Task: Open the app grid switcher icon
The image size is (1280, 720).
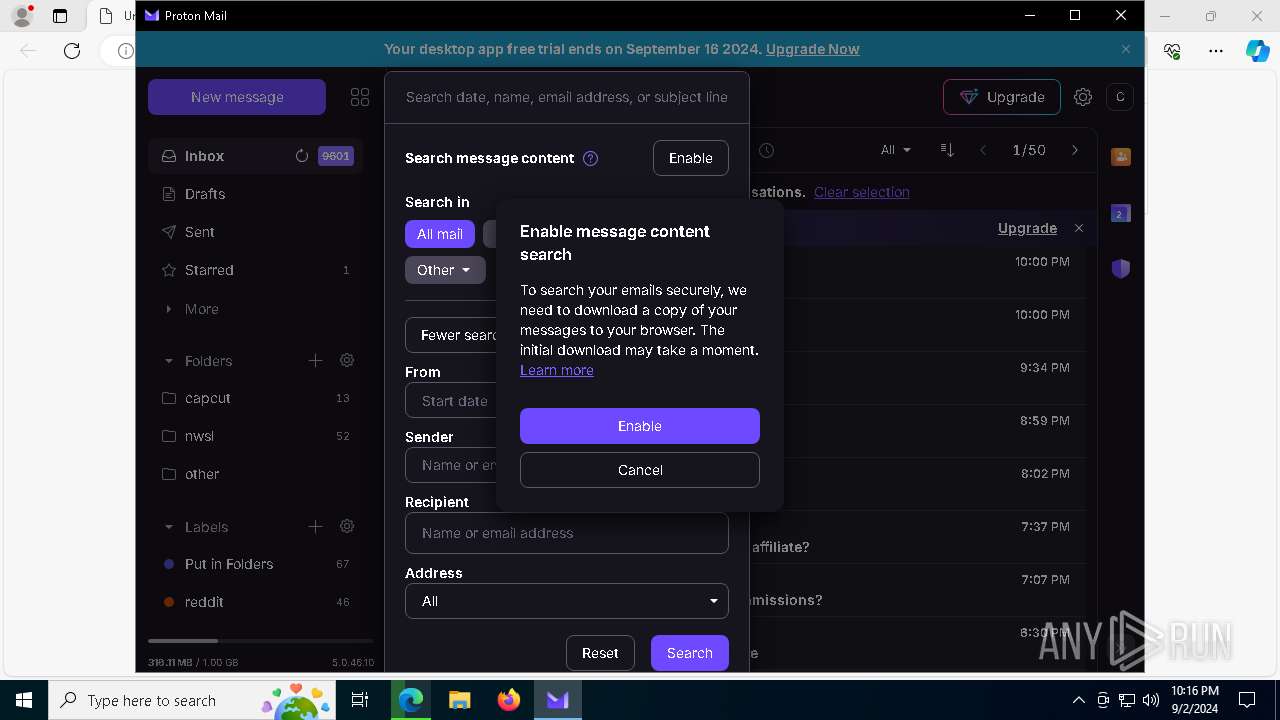Action: (360, 97)
